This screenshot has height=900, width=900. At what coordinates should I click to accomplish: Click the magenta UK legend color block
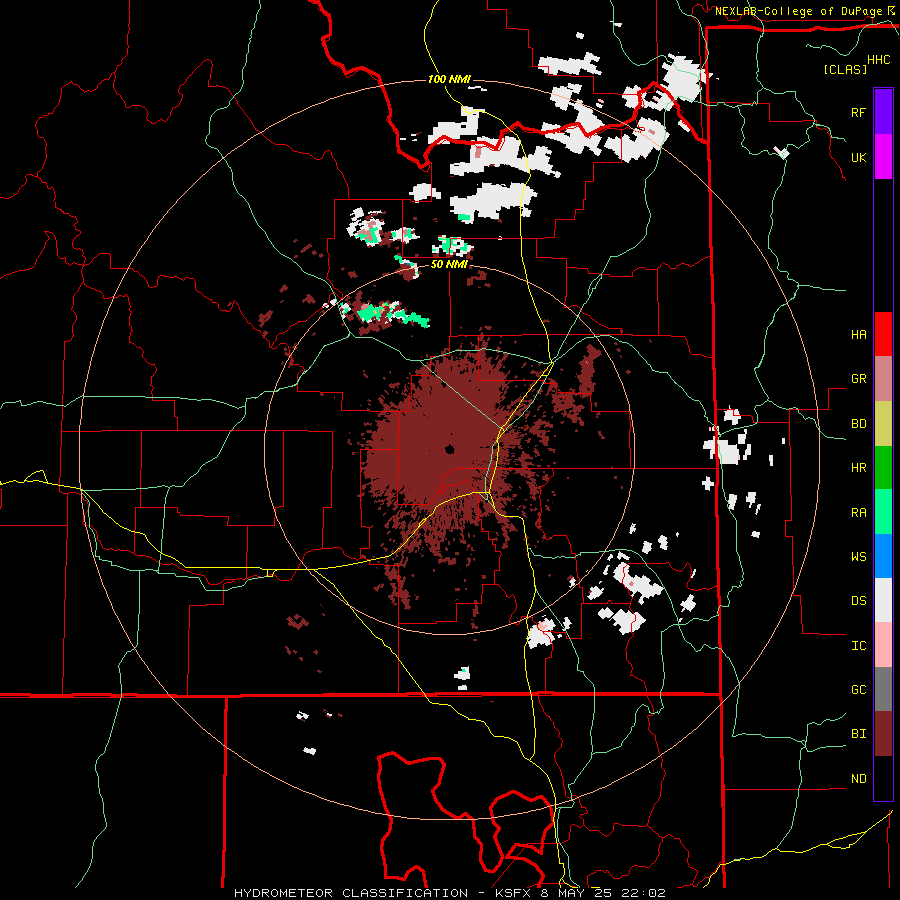pyautogui.click(x=883, y=157)
